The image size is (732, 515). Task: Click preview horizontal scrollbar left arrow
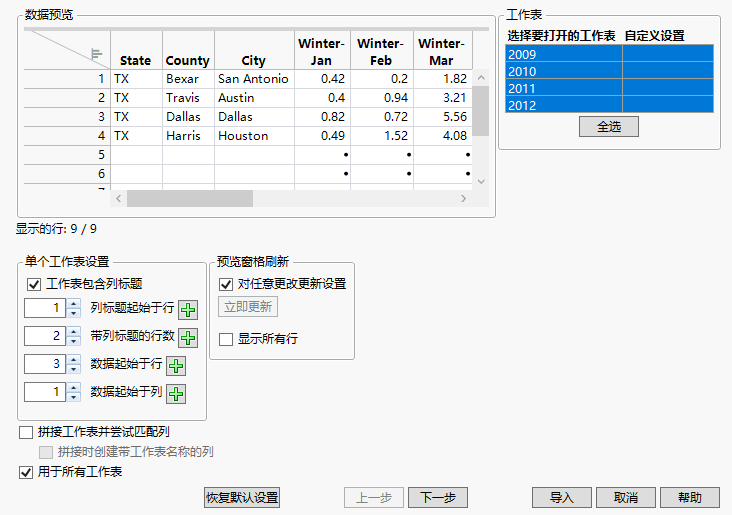click(119, 198)
